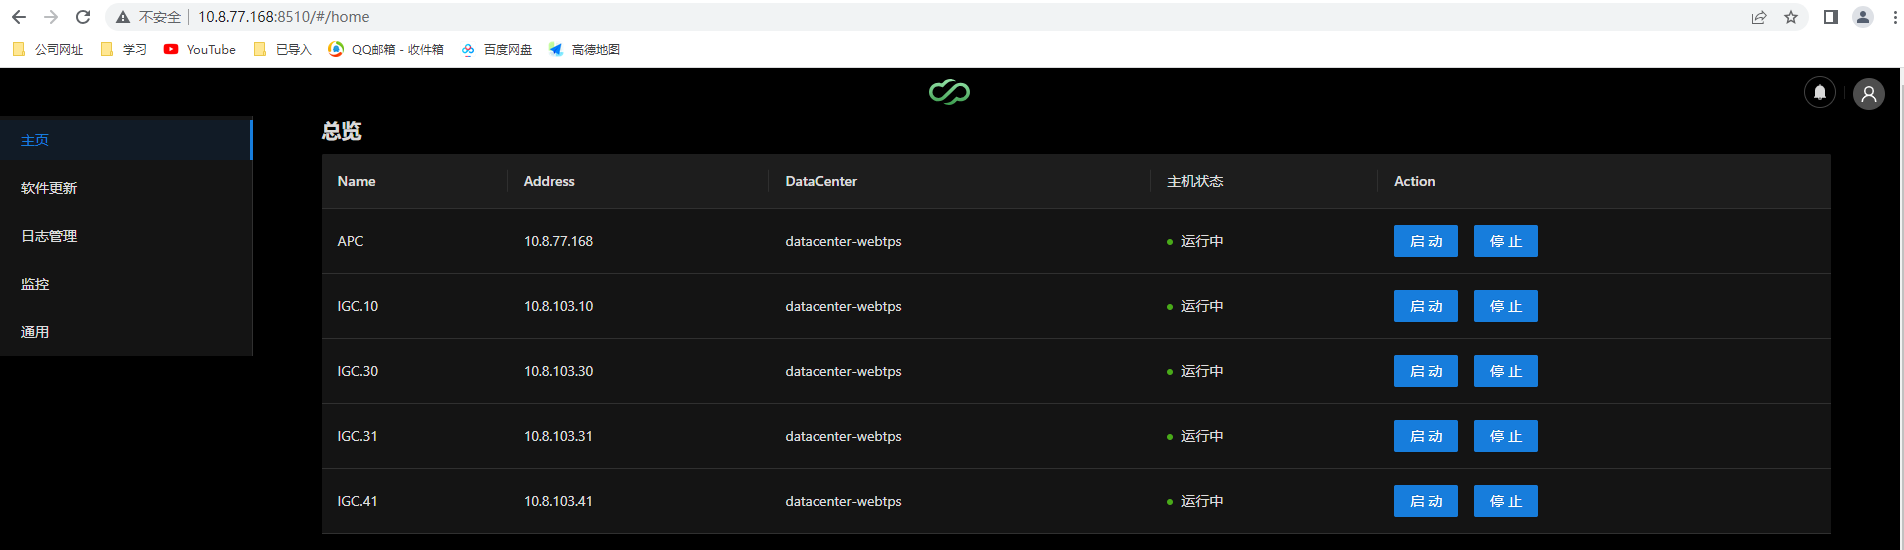Open 日志管理 from the sidebar menu
Image resolution: width=1904 pixels, height=550 pixels.
[x=49, y=236]
